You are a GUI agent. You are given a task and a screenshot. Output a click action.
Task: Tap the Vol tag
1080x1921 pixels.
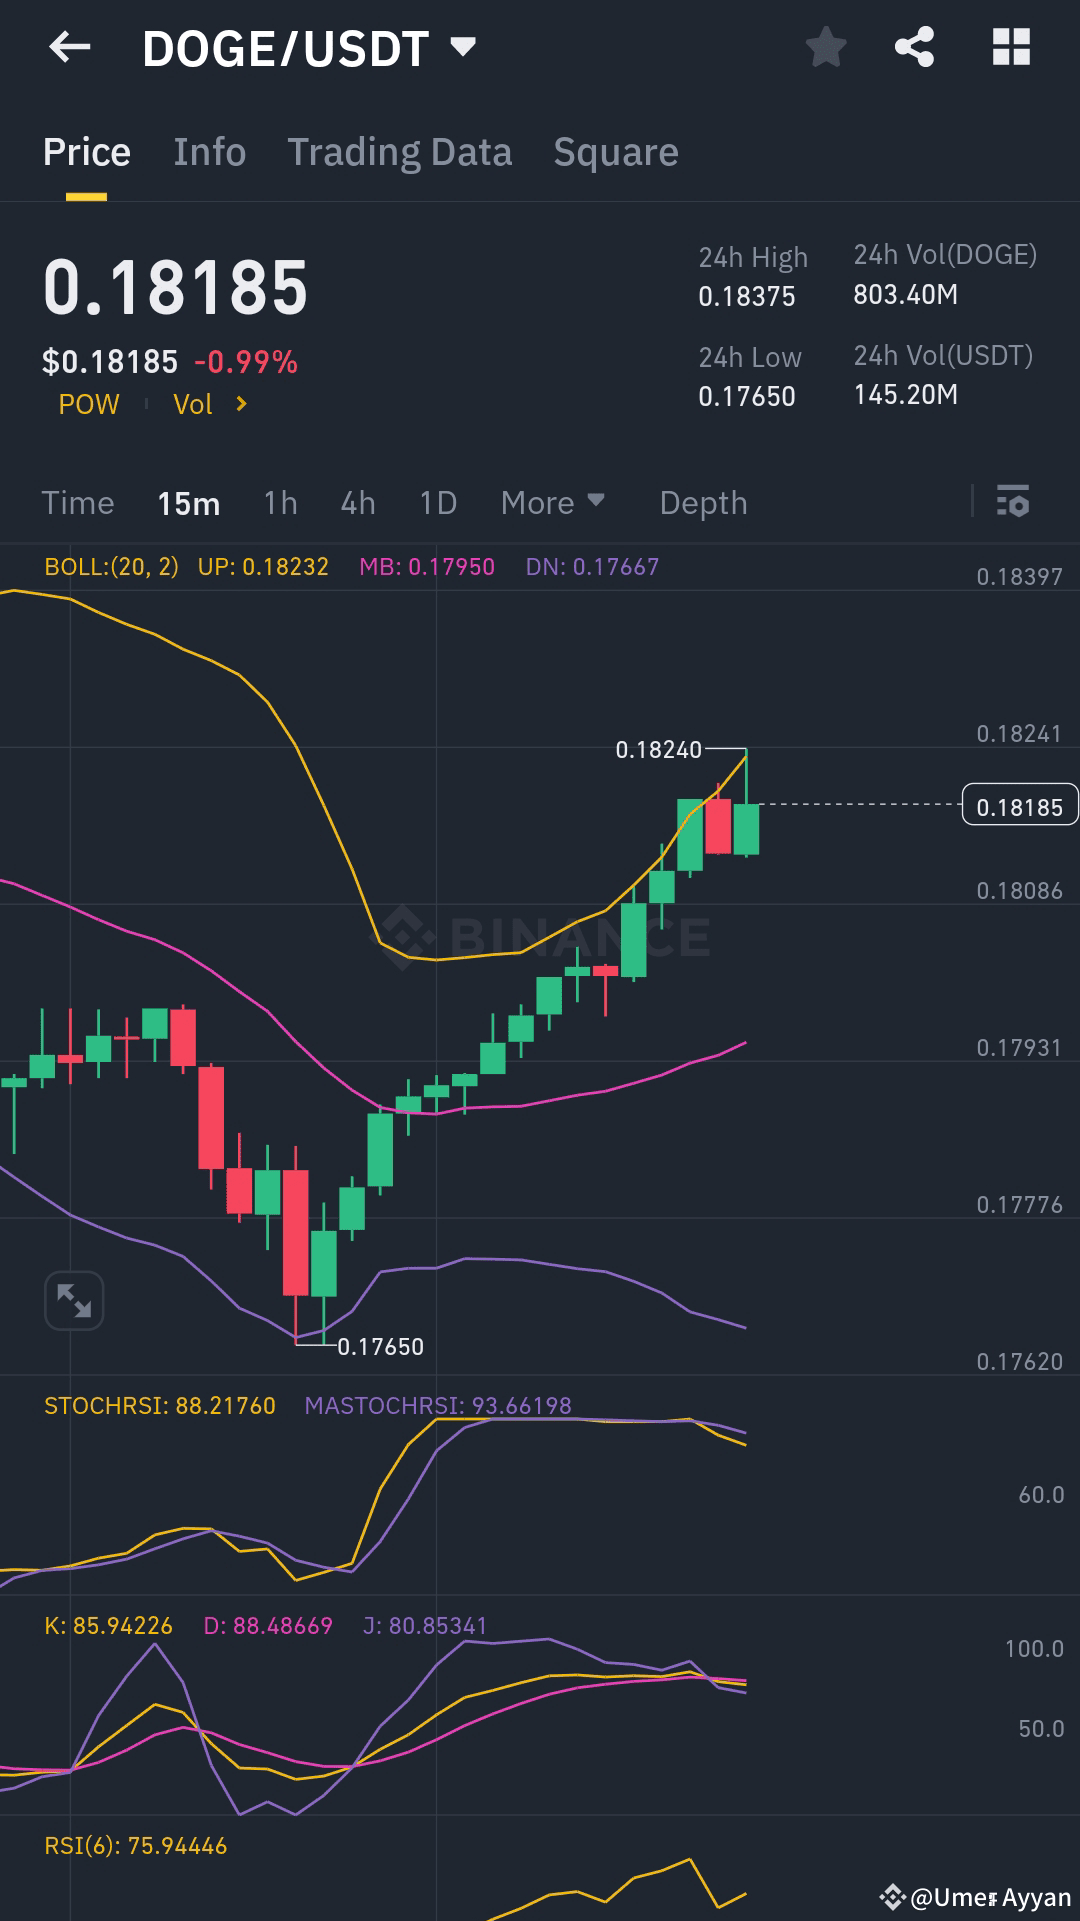pos(193,404)
